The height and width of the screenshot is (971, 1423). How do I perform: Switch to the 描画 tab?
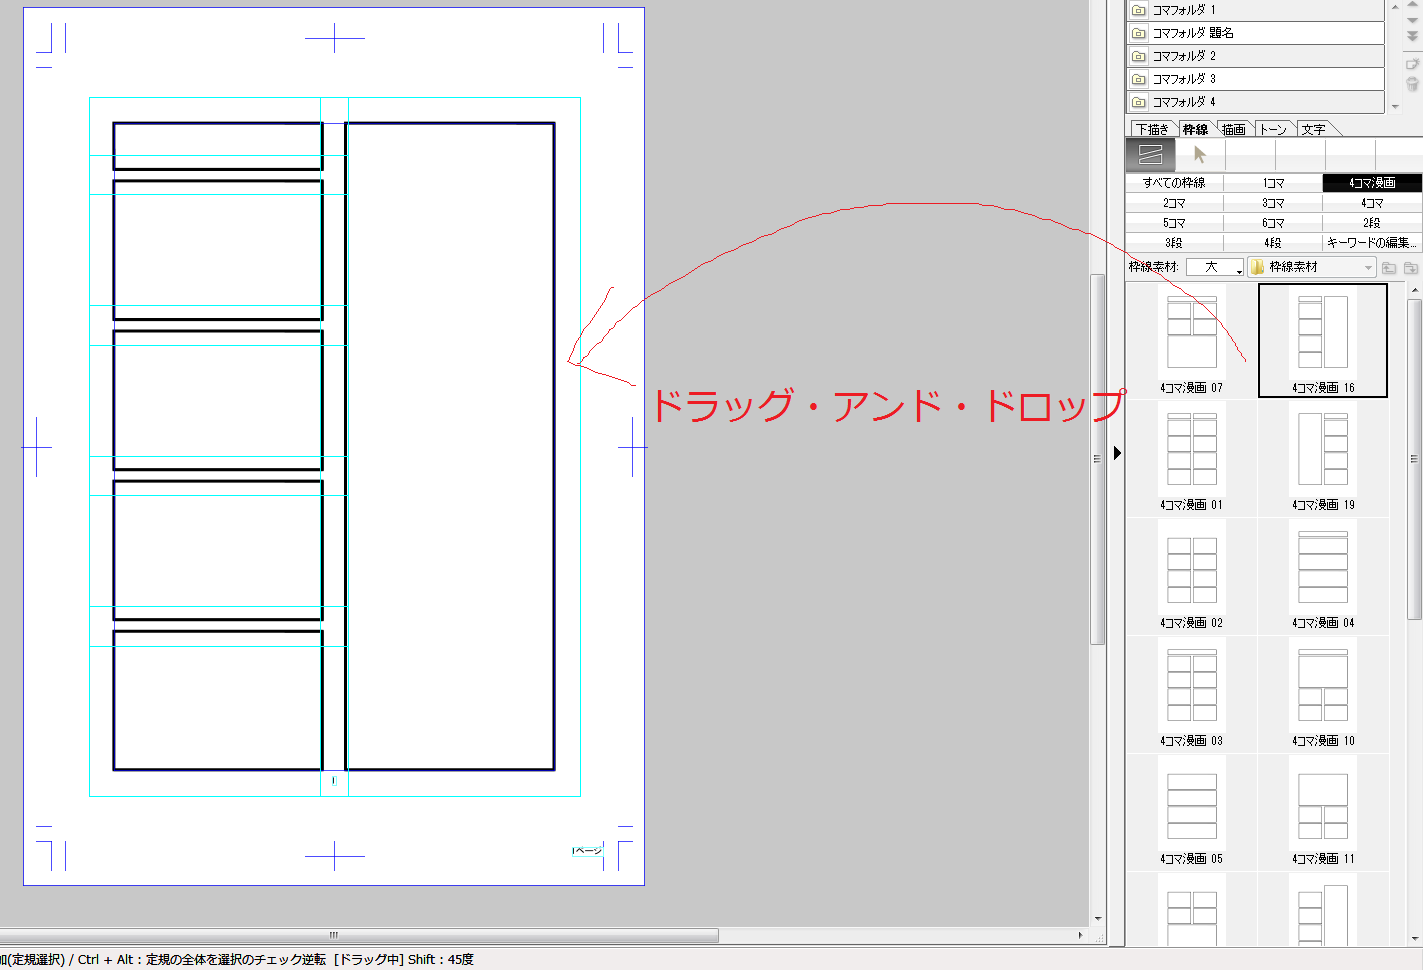pos(1234,129)
